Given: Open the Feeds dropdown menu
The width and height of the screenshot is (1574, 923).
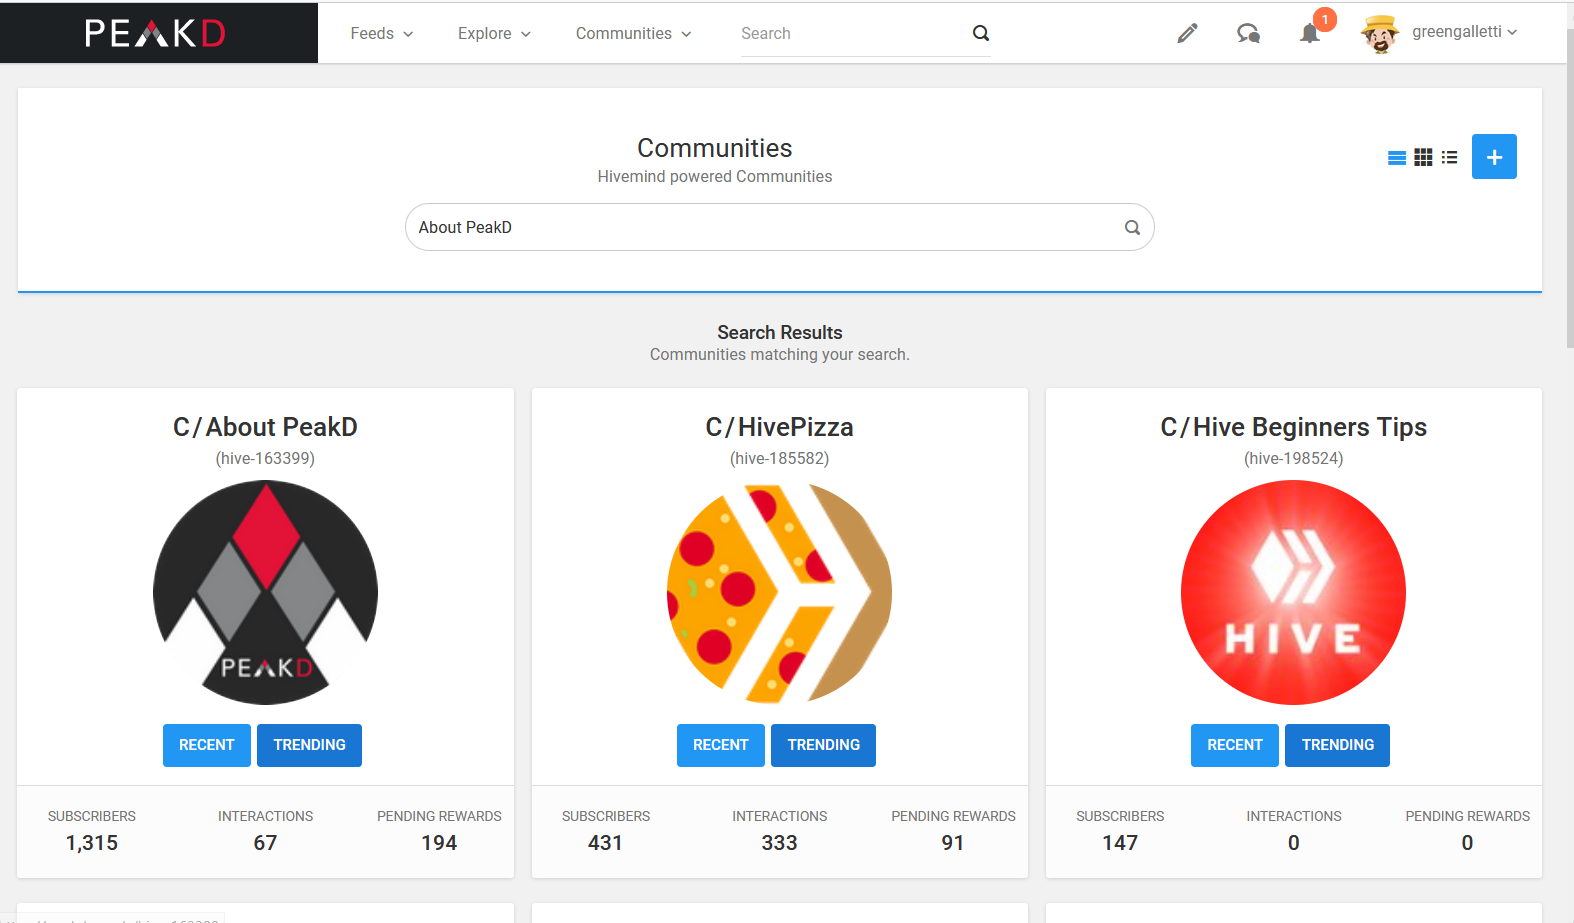Looking at the screenshot, I should tap(381, 33).
